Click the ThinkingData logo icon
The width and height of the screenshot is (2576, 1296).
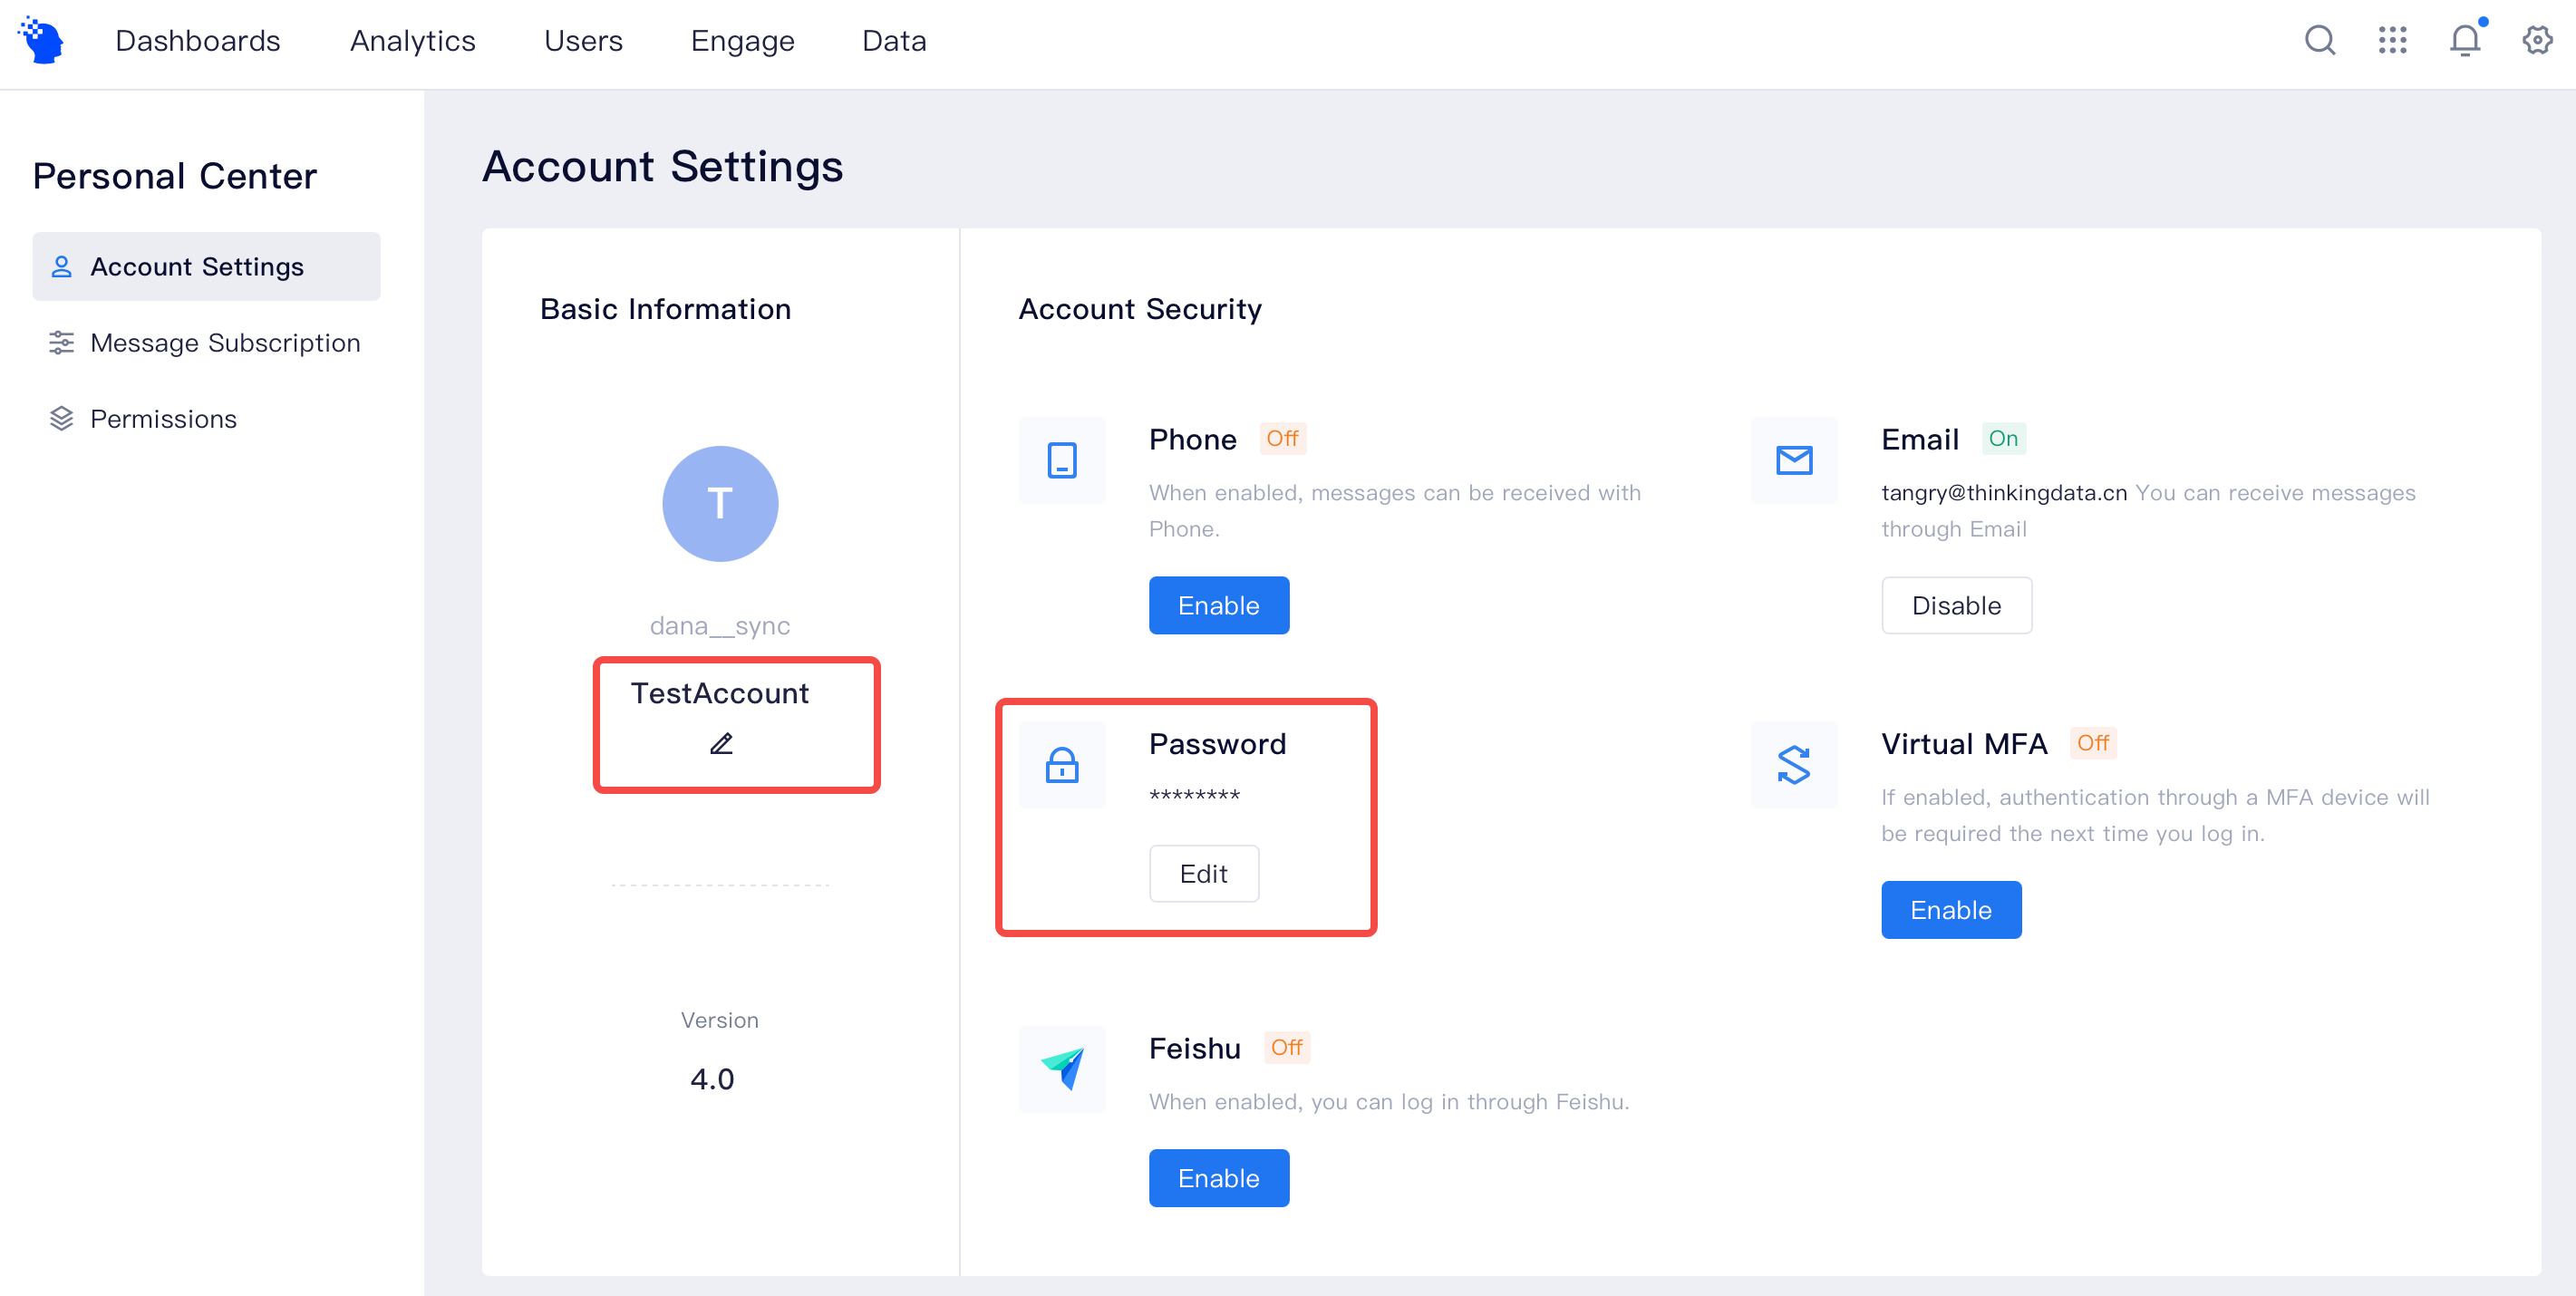pos(41,40)
